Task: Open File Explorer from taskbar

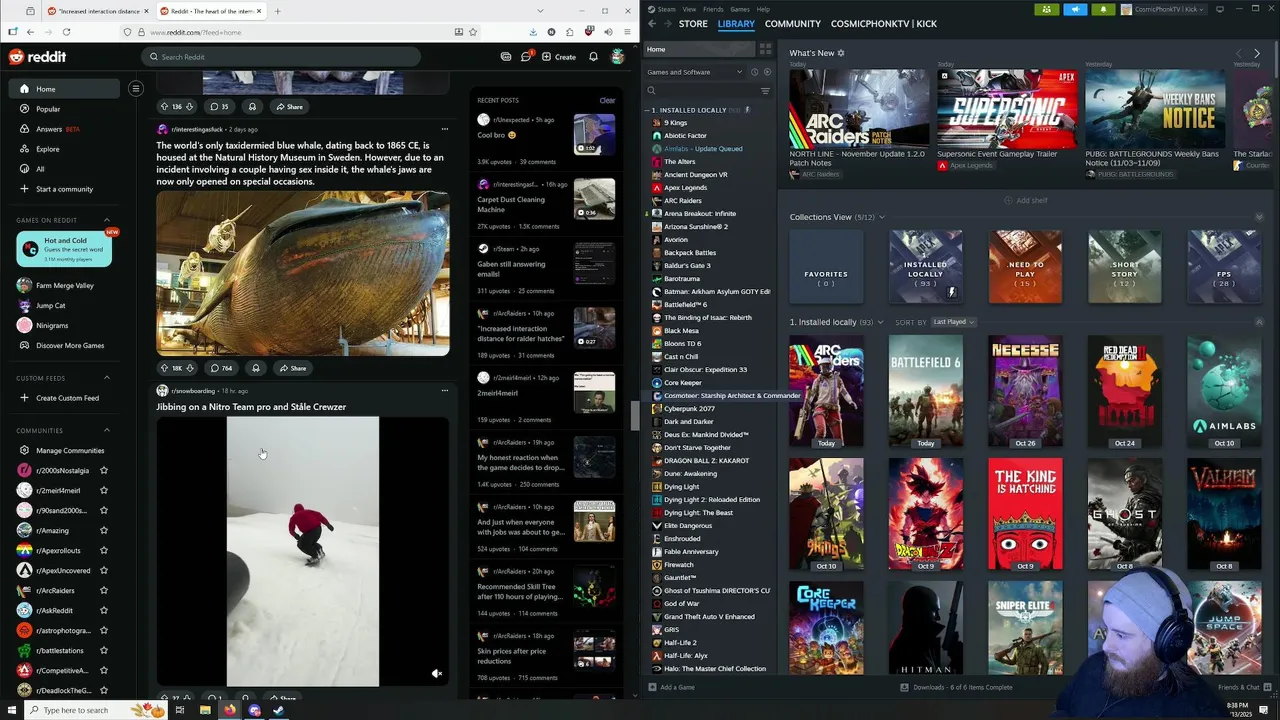Action: coord(205,710)
